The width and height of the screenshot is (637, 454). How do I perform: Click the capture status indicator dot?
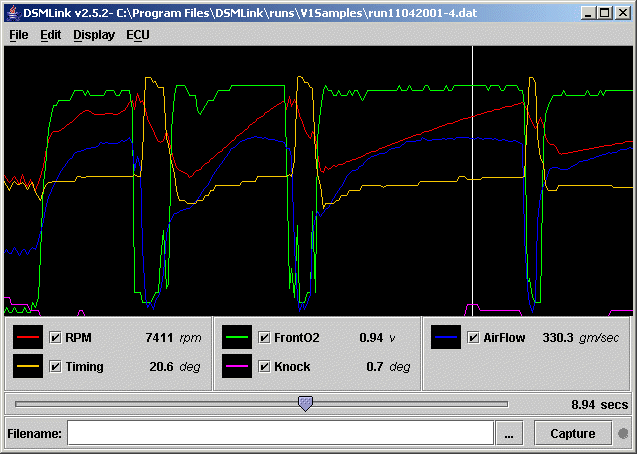[x=622, y=433]
